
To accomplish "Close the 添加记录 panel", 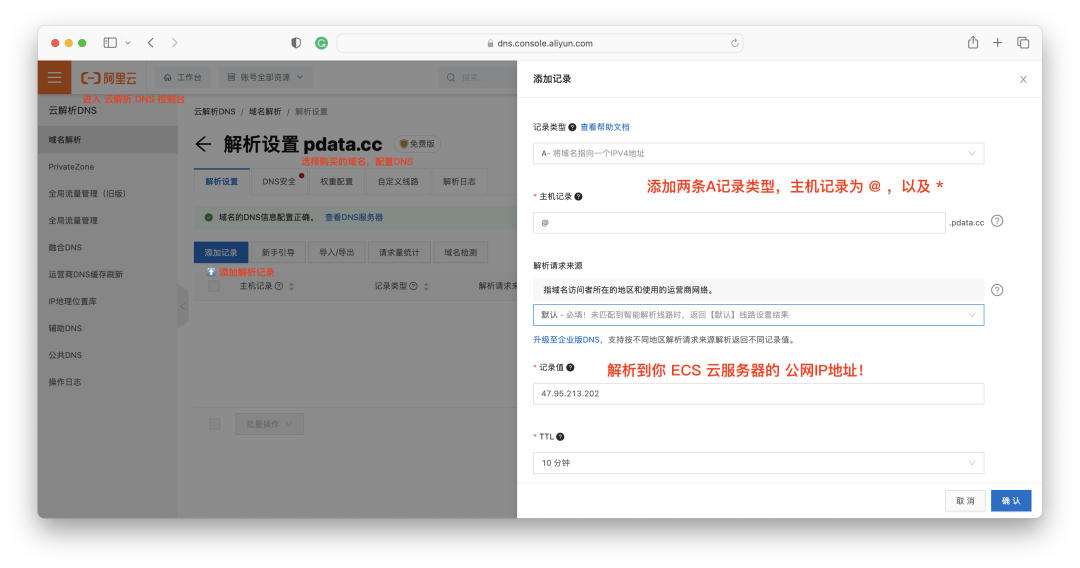I will (1023, 79).
